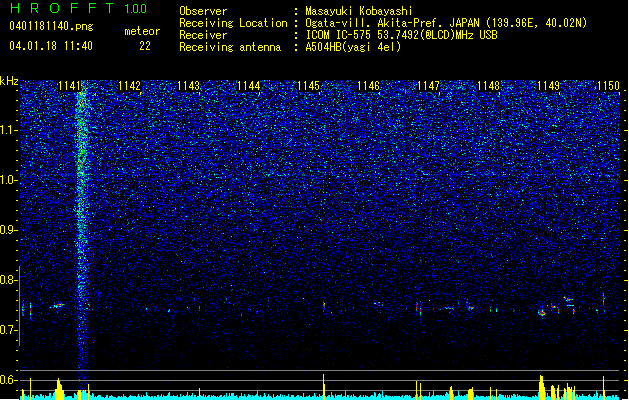
Task: Click time marker 1143
Action: (189, 86)
